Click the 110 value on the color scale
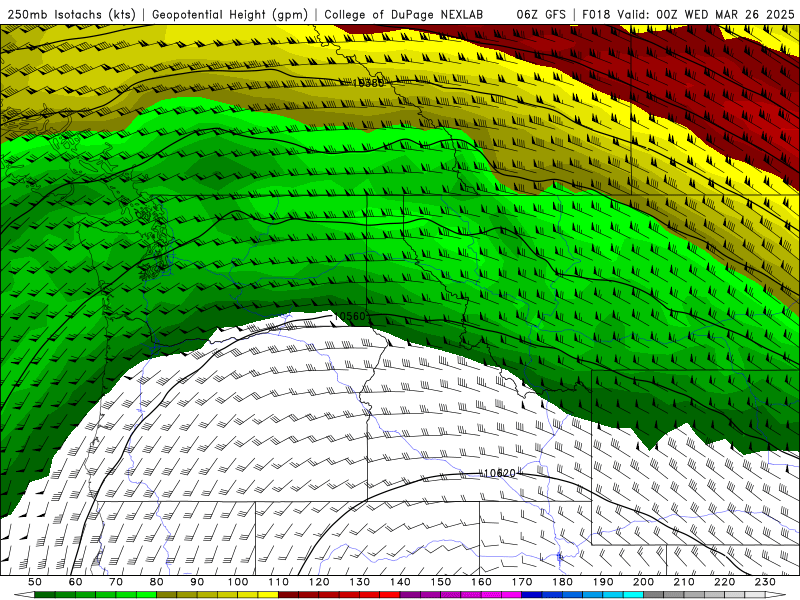Image resolution: width=800 pixels, height=600 pixels. [x=278, y=582]
